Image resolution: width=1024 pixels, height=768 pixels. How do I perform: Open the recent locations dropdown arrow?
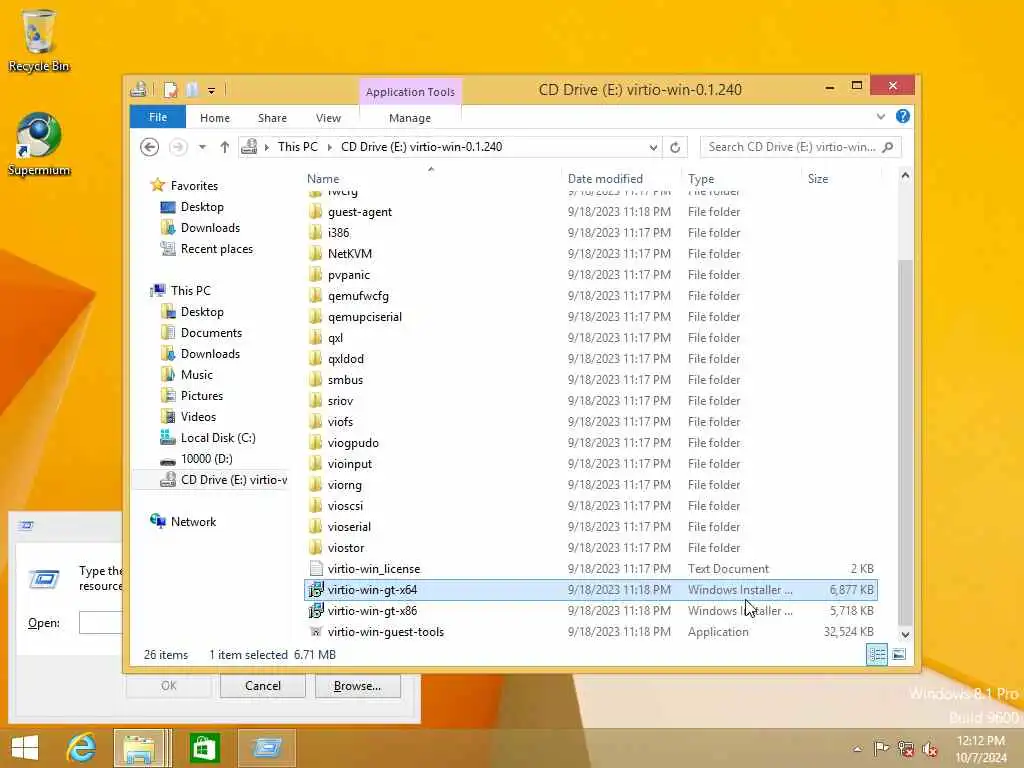202,147
